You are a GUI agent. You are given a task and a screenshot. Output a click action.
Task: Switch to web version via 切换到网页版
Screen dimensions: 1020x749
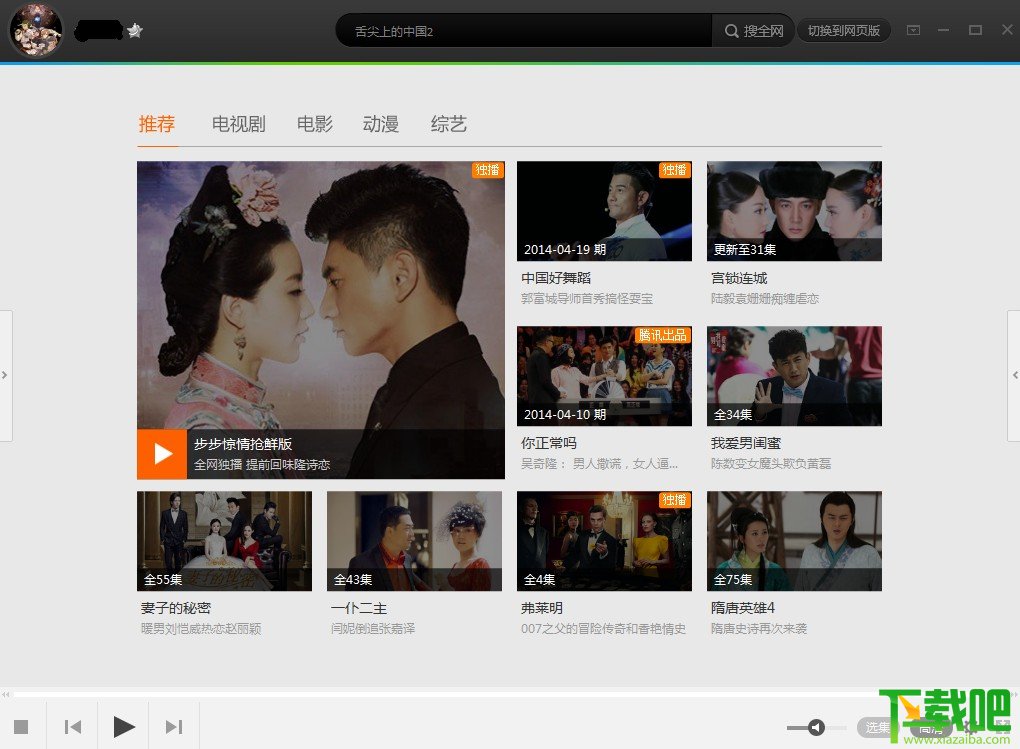[844, 31]
